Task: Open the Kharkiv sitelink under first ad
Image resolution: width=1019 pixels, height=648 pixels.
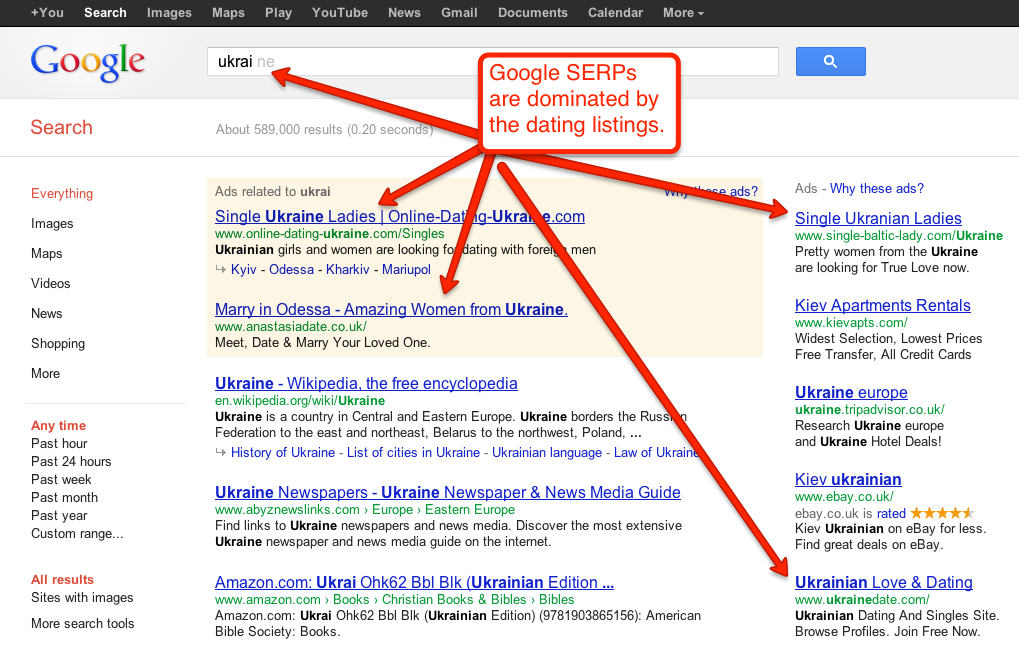Action: click(348, 269)
